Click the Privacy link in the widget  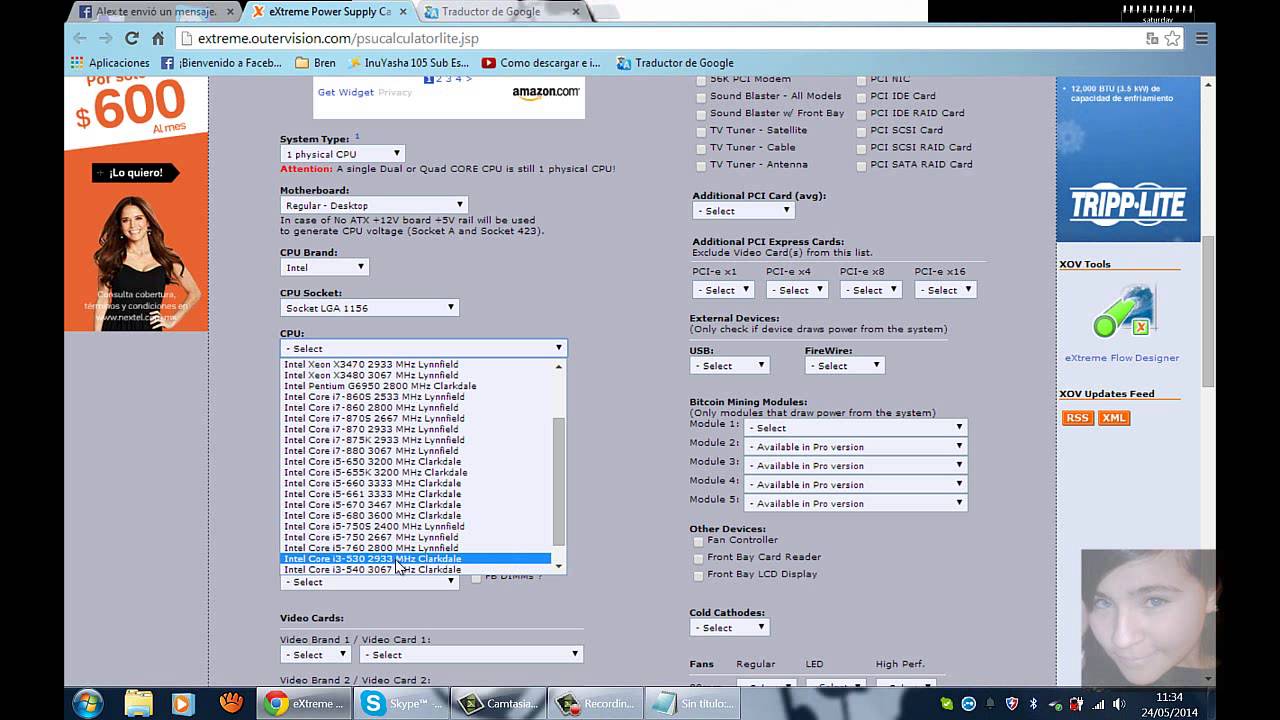click(x=395, y=92)
